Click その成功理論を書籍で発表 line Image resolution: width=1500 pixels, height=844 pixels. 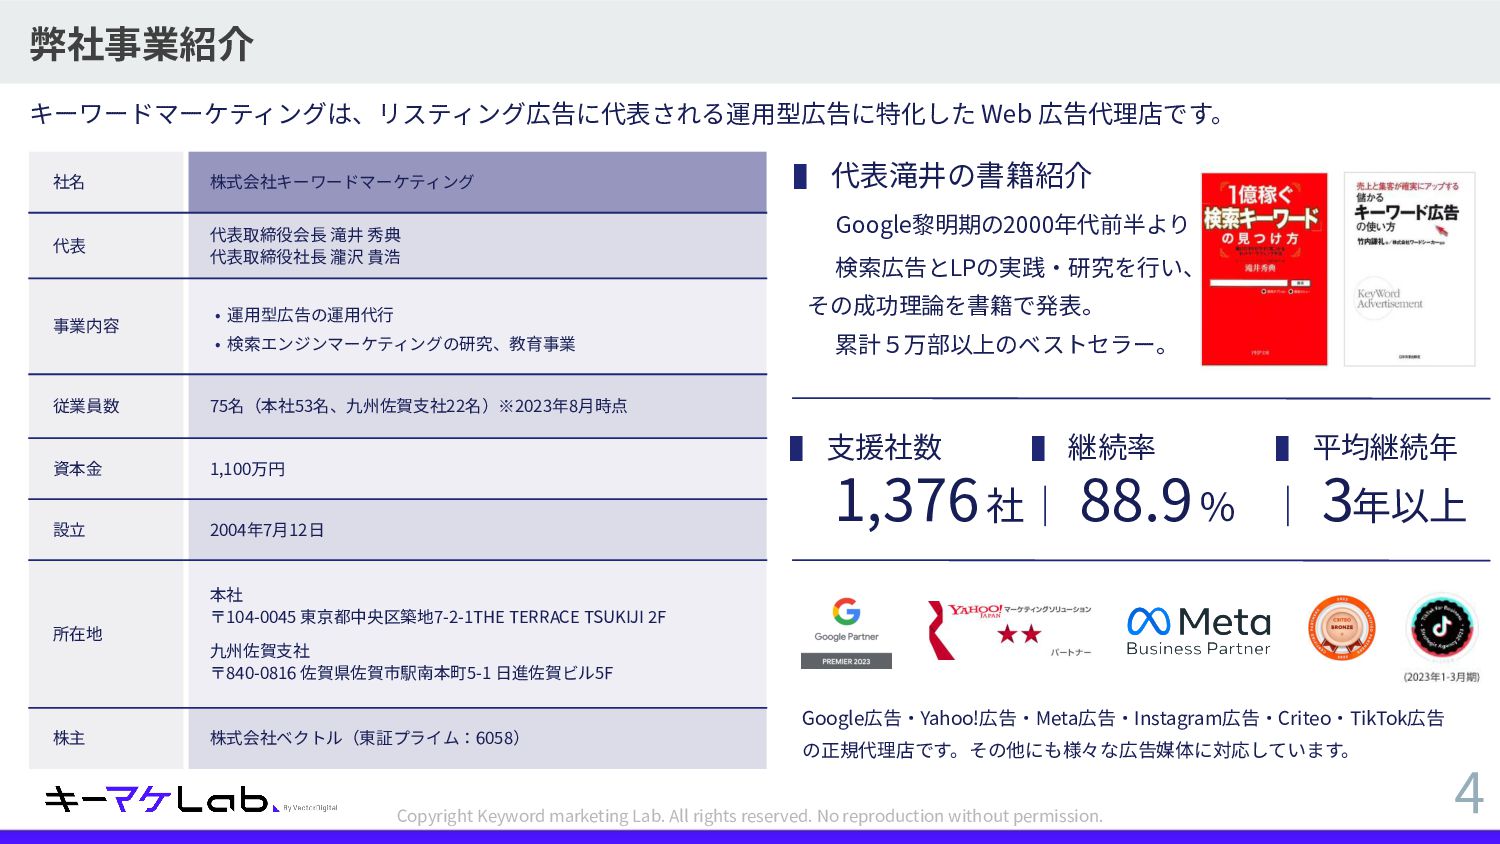[951, 306]
